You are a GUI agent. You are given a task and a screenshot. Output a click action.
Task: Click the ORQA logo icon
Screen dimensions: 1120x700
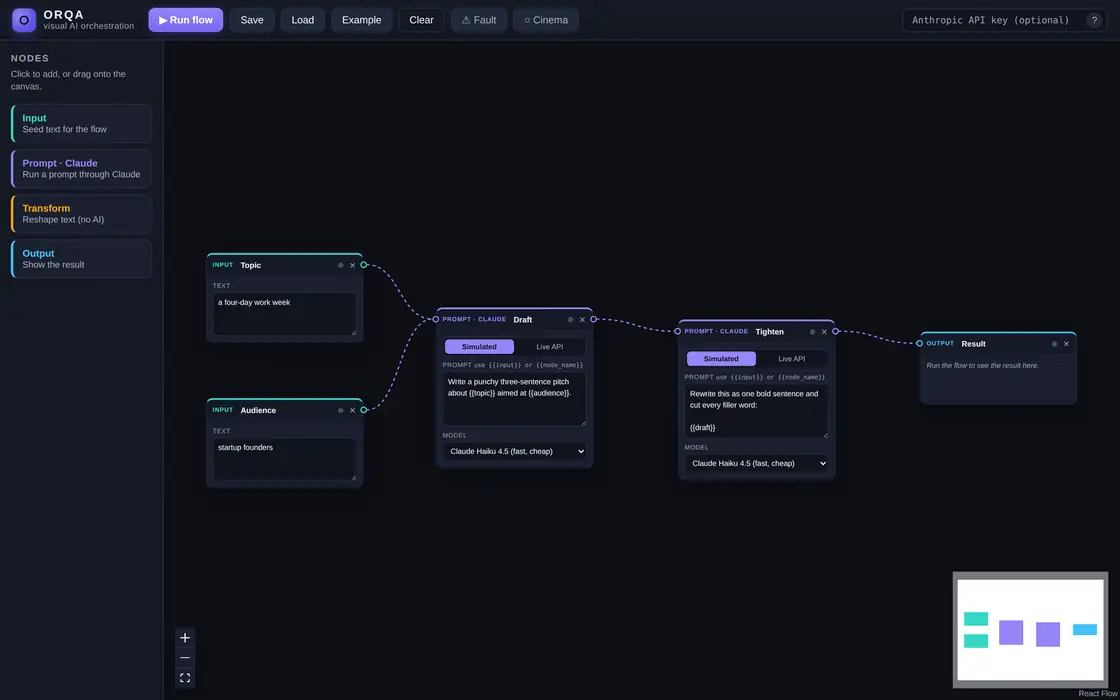pyautogui.click(x=24, y=20)
